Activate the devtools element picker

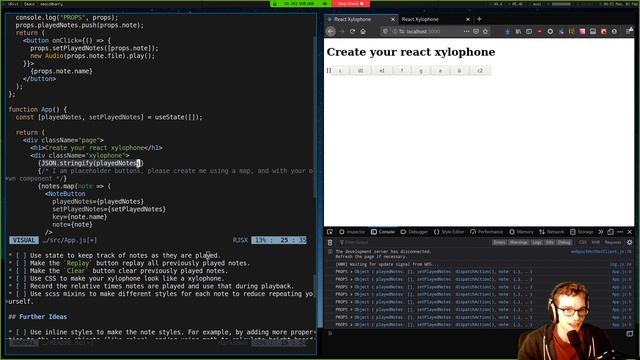point(330,232)
